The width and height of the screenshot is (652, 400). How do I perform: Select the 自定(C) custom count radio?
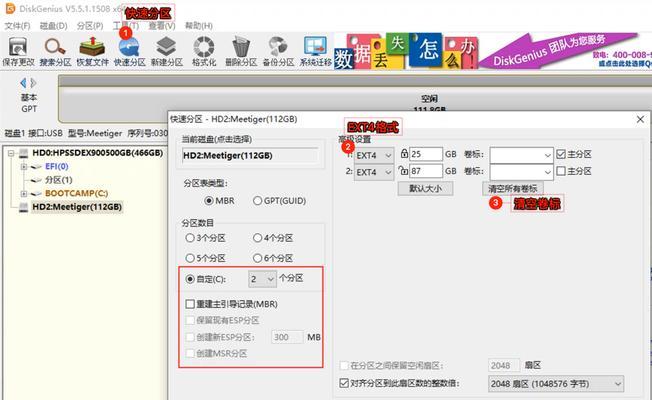click(x=190, y=279)
